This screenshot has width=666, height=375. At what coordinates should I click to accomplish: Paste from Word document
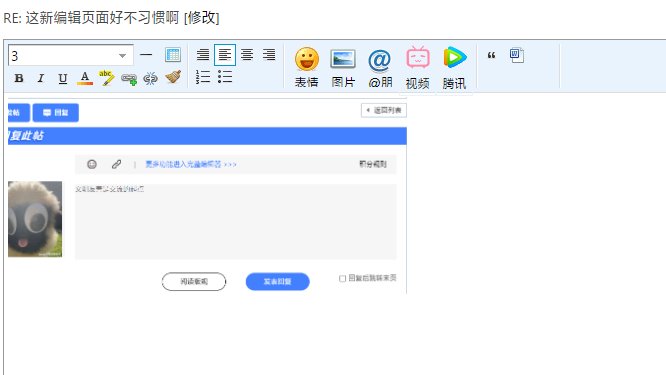click(516, 55)
